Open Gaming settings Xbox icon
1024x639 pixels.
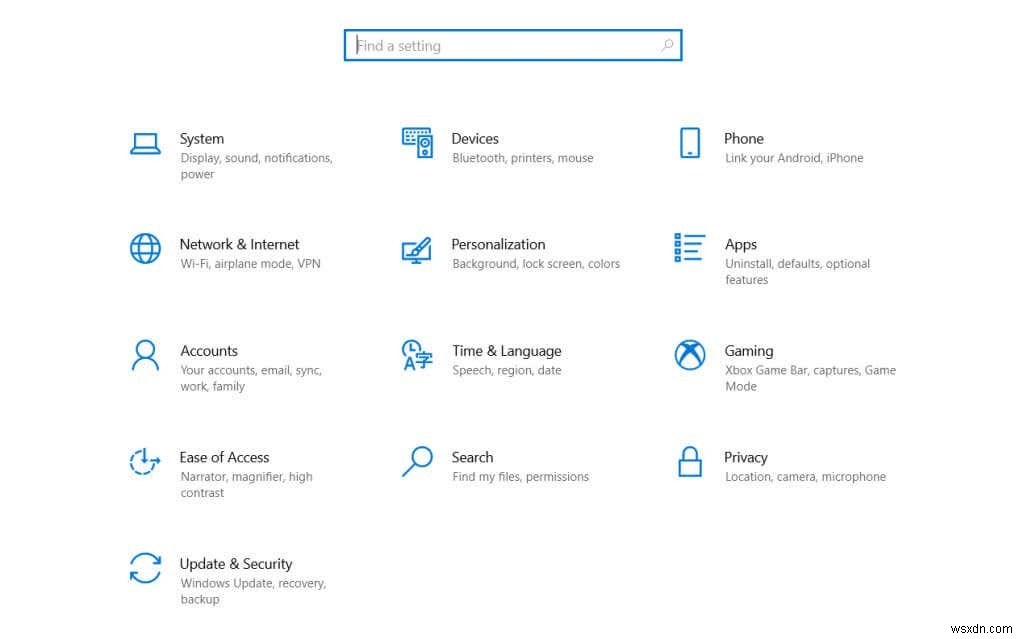point(689,355)
